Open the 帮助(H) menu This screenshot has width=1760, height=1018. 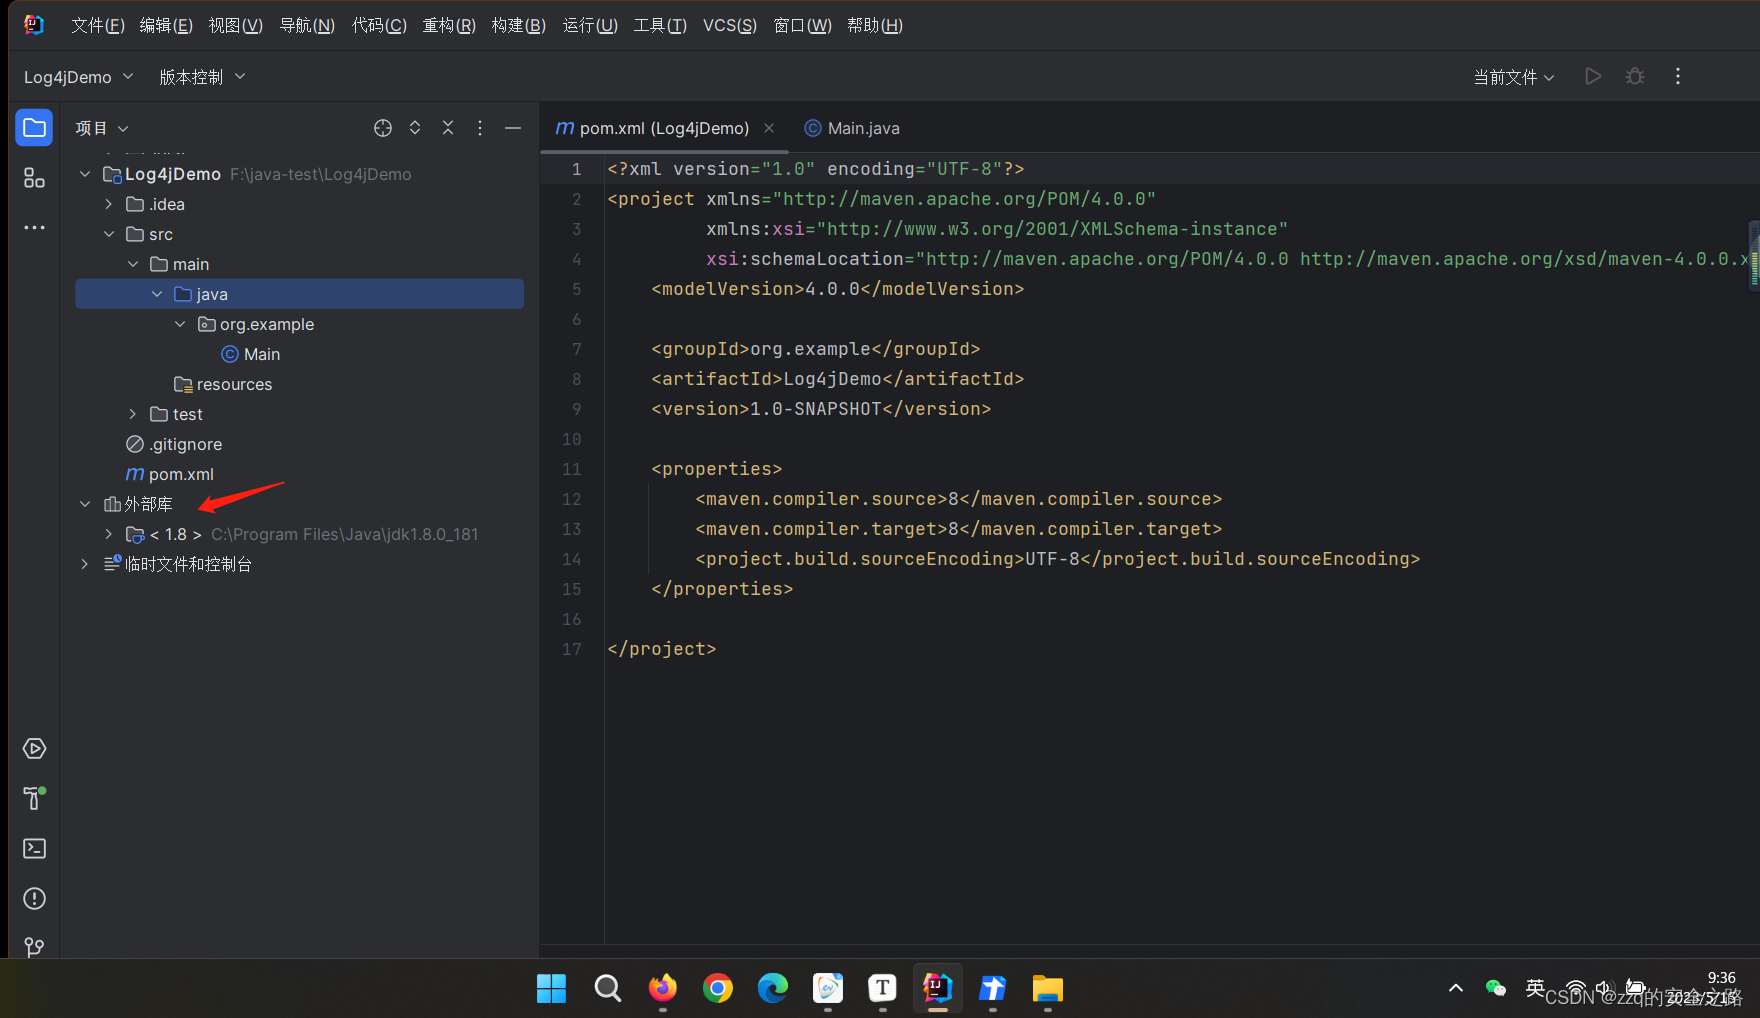click(x=875, y=25)
